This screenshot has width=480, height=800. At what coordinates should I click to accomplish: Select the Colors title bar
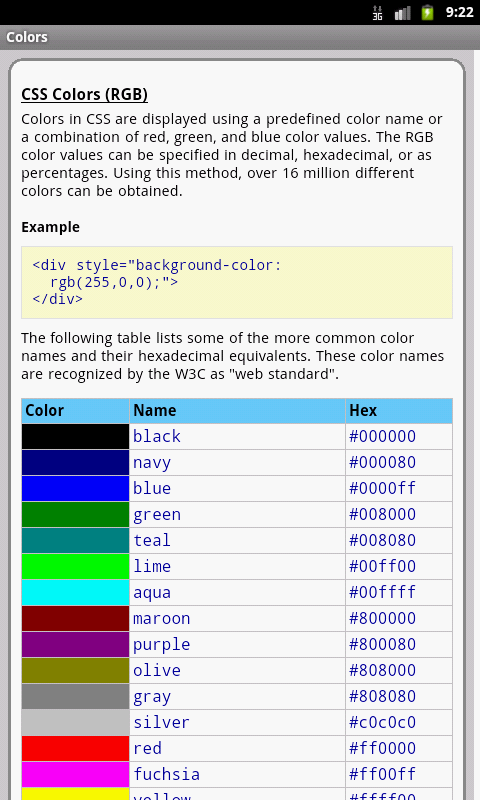[240, 37]
